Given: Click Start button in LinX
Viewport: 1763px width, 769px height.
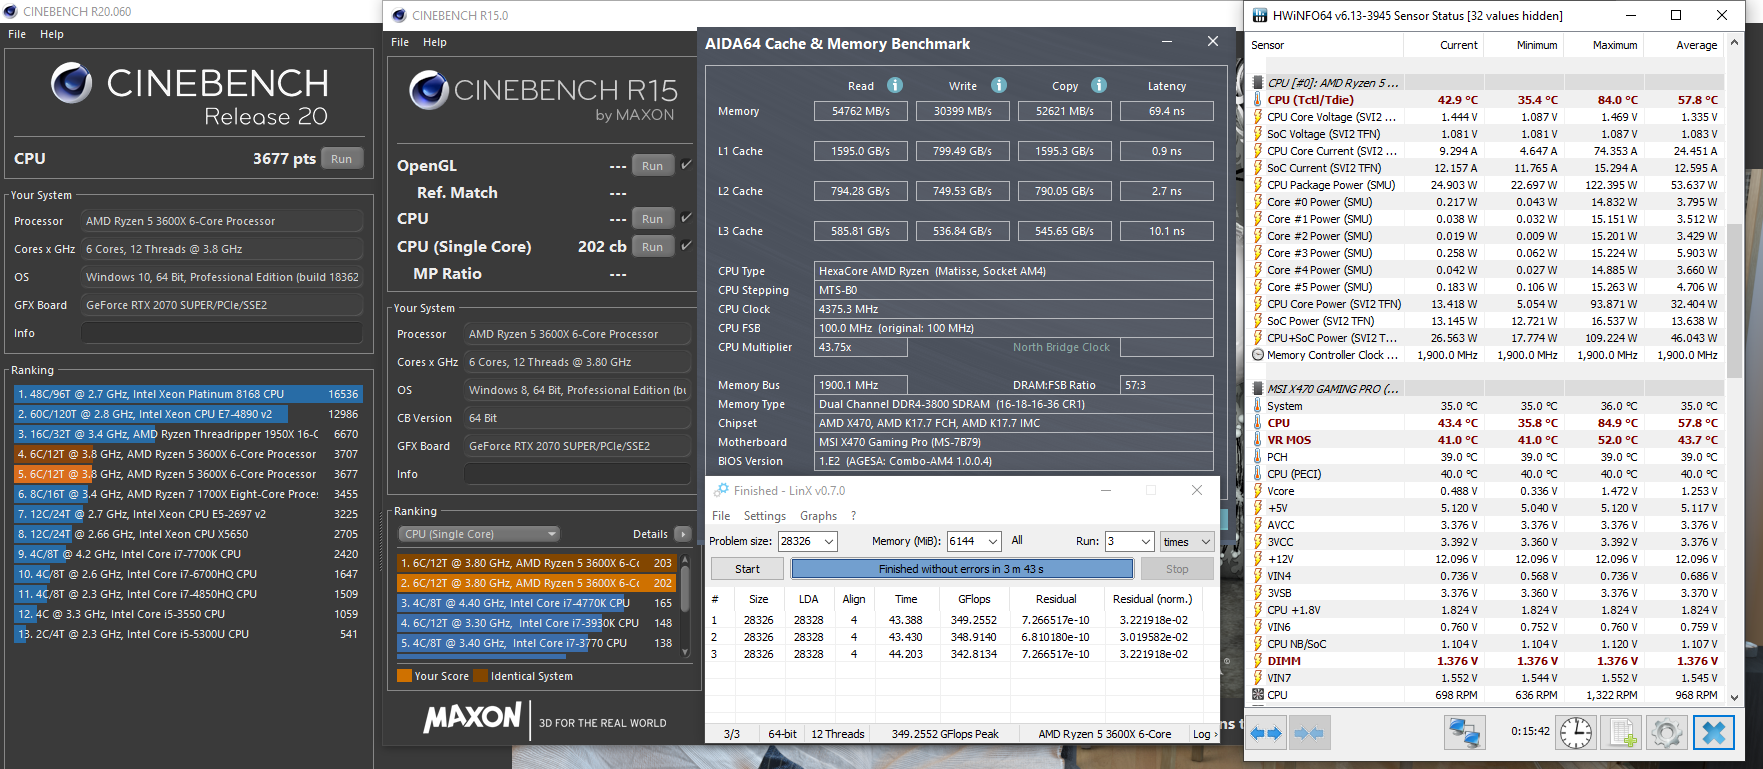Looking at the screenshot, I should (747, 569).
